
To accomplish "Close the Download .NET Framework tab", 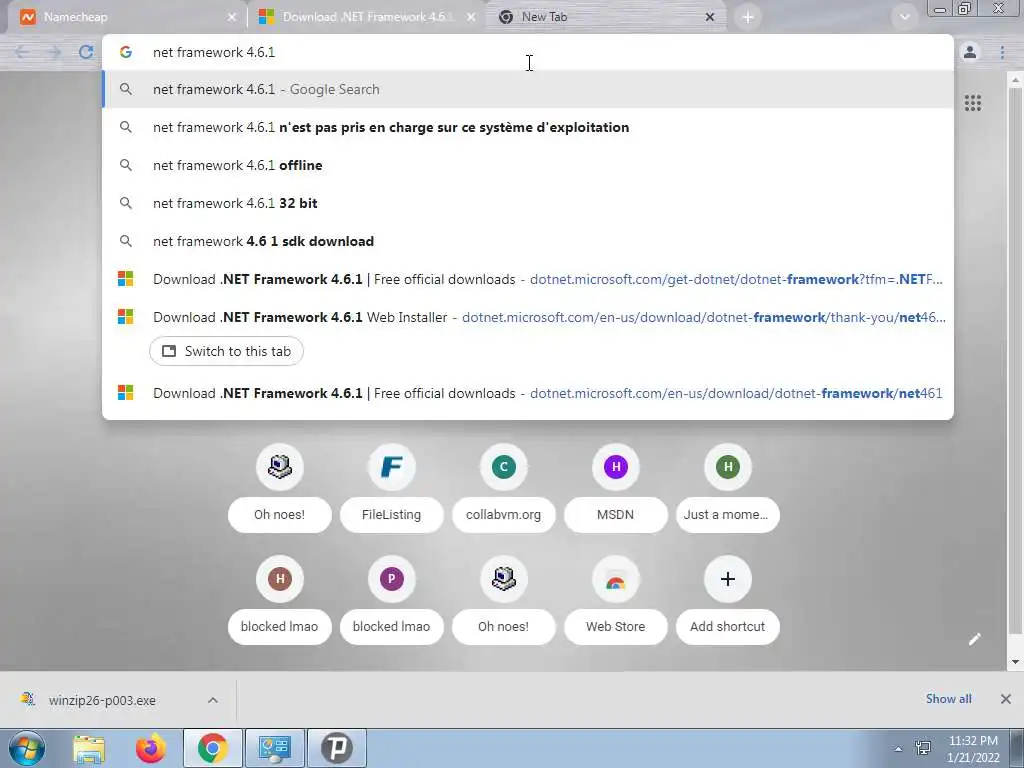I will point(471,18).
